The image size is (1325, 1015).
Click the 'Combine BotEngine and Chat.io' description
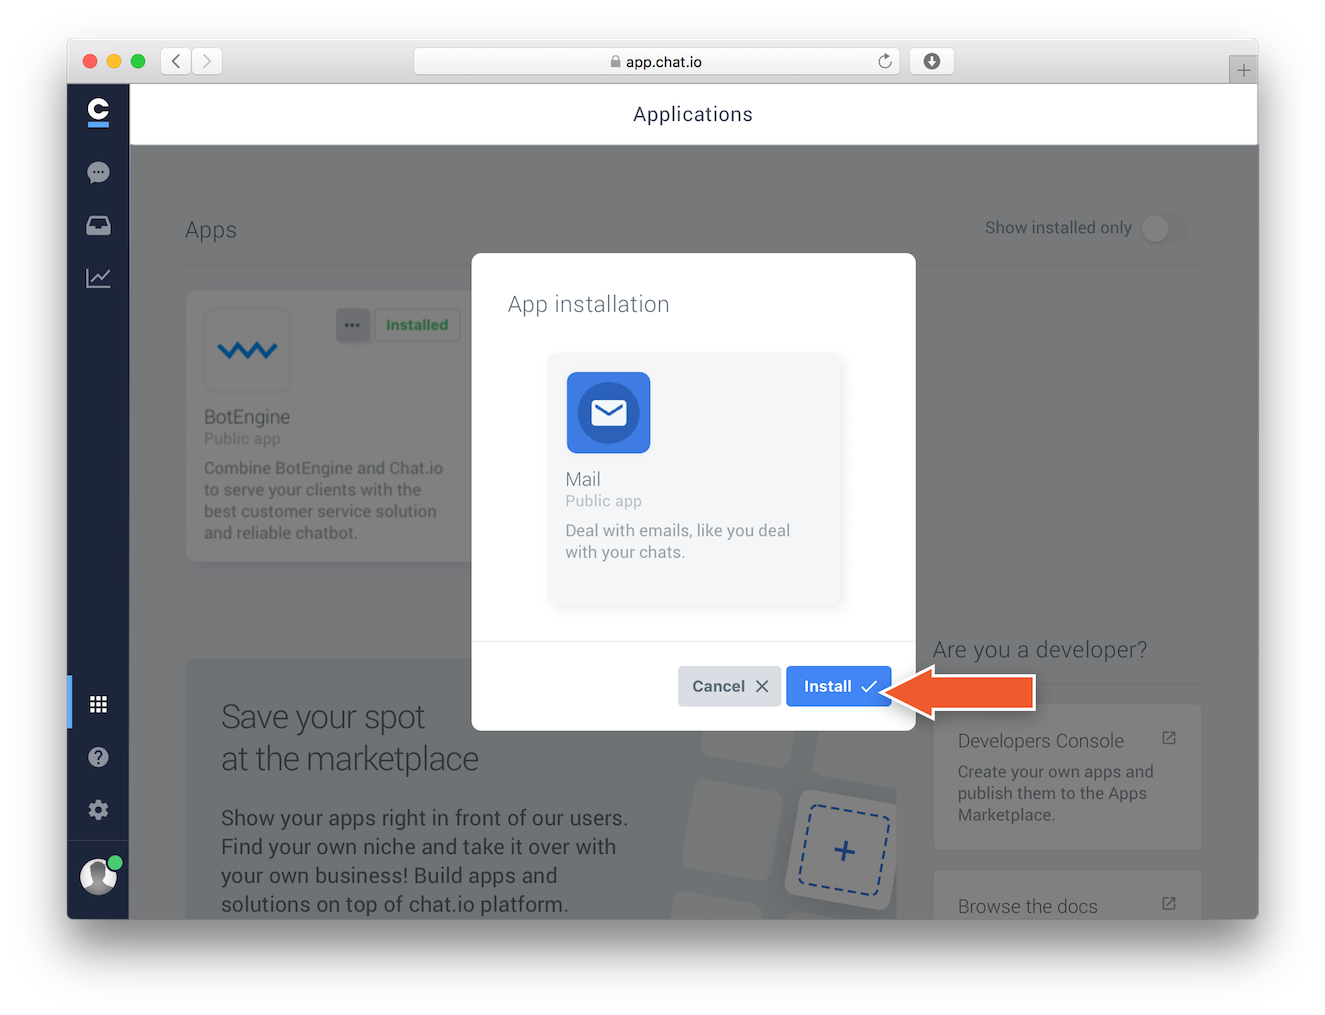coord(323,500)
